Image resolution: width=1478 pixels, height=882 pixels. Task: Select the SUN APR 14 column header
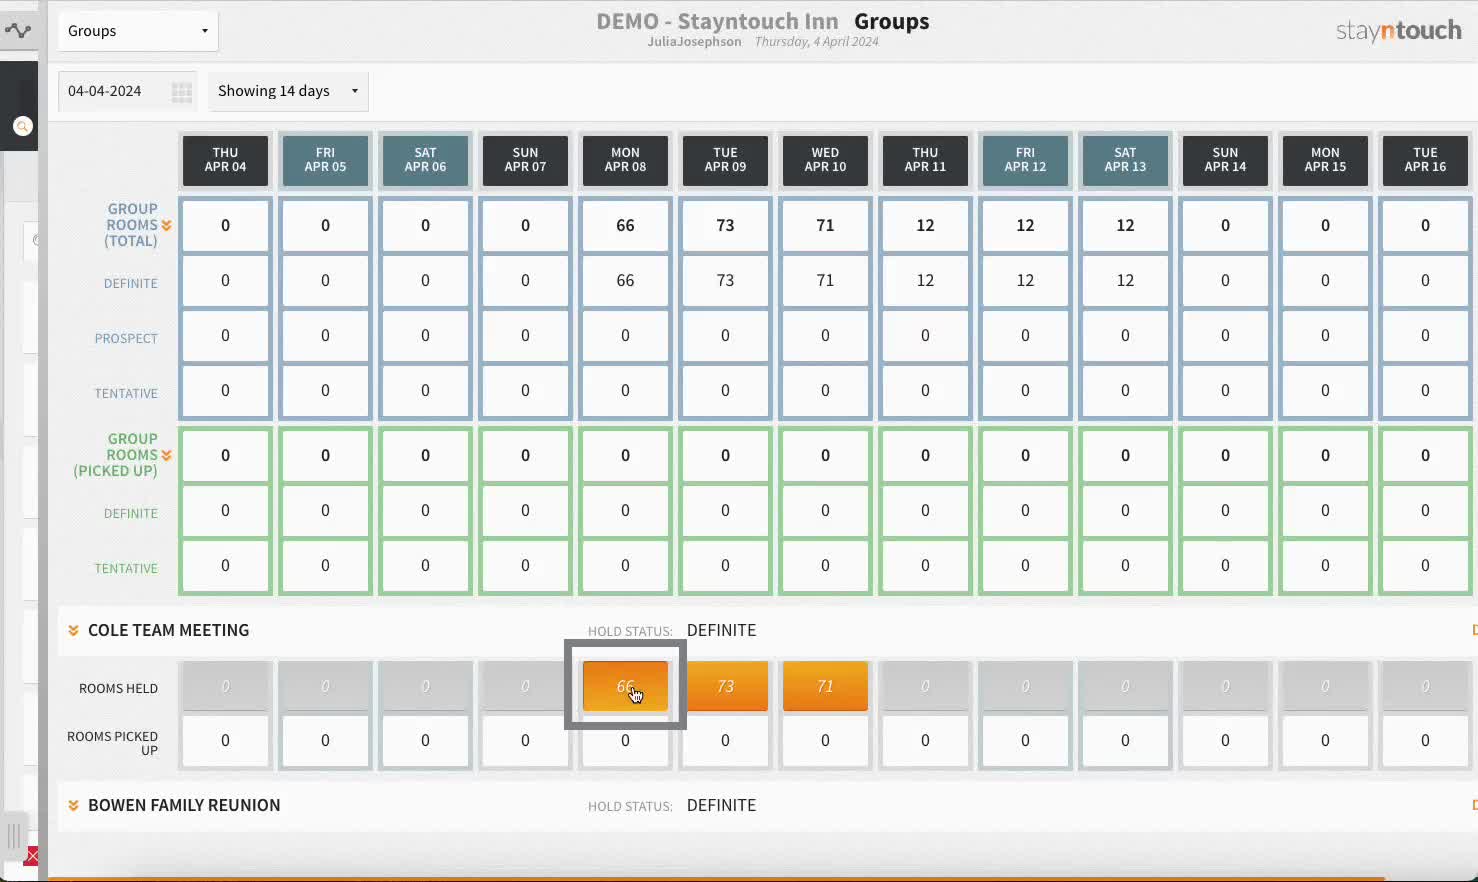[x=1225, y=160]
